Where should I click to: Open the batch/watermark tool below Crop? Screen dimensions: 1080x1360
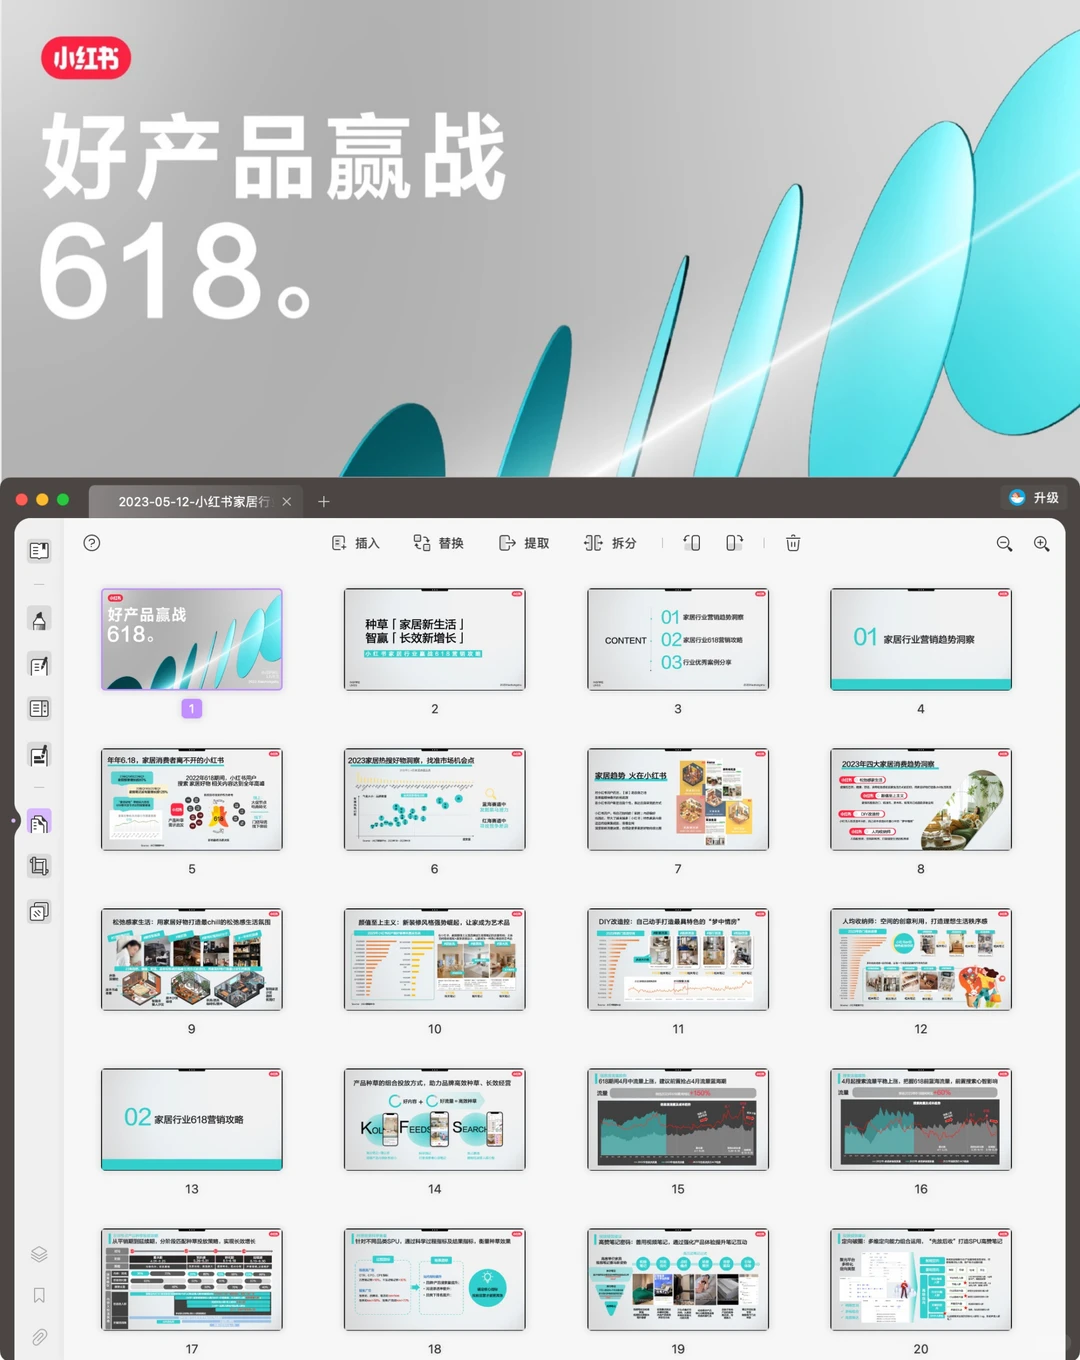(x=39, y=912)
